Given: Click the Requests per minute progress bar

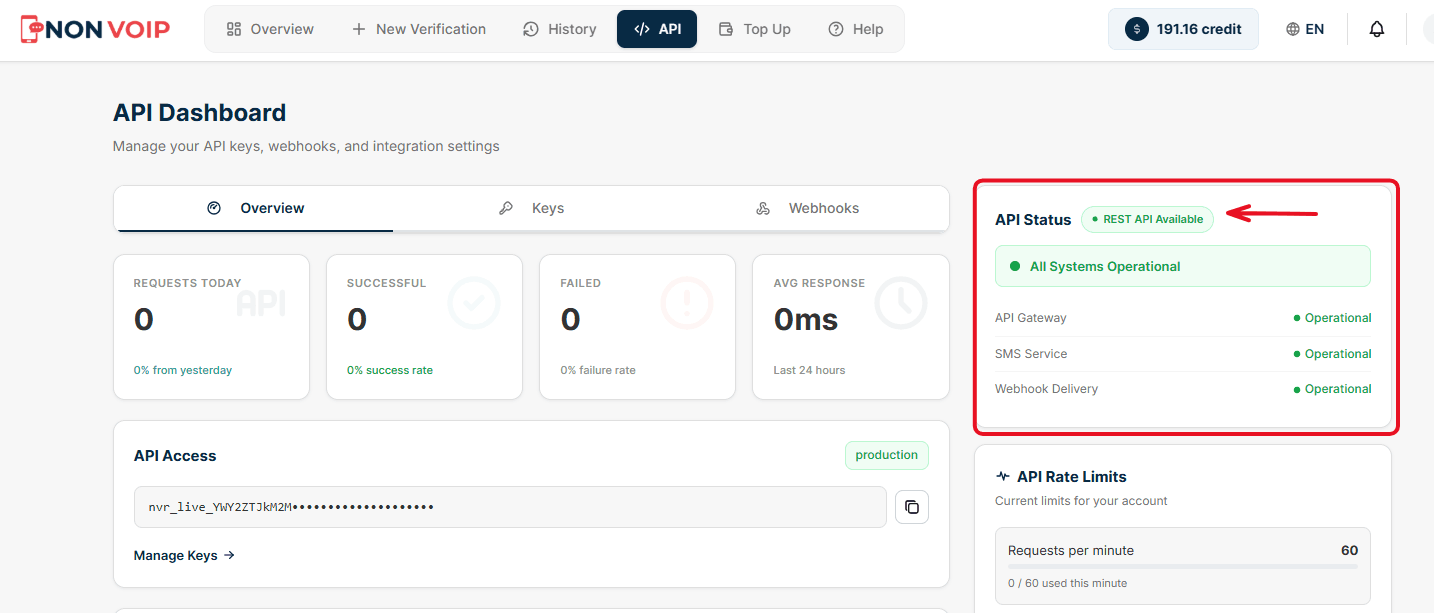Looking at the screenshot, I should (x=1183, y=566).
